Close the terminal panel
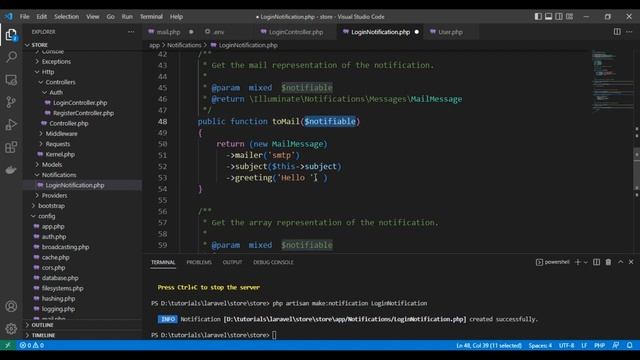This screenshot has height=360, width=640. click(x=631, y=262)
